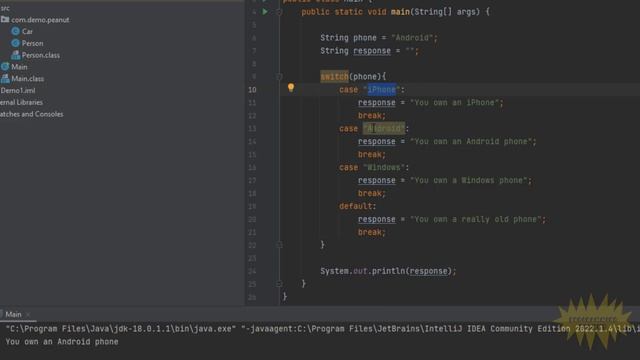Open the Person class in project tree
Screen dimensions: 640x360
[32, 43]
